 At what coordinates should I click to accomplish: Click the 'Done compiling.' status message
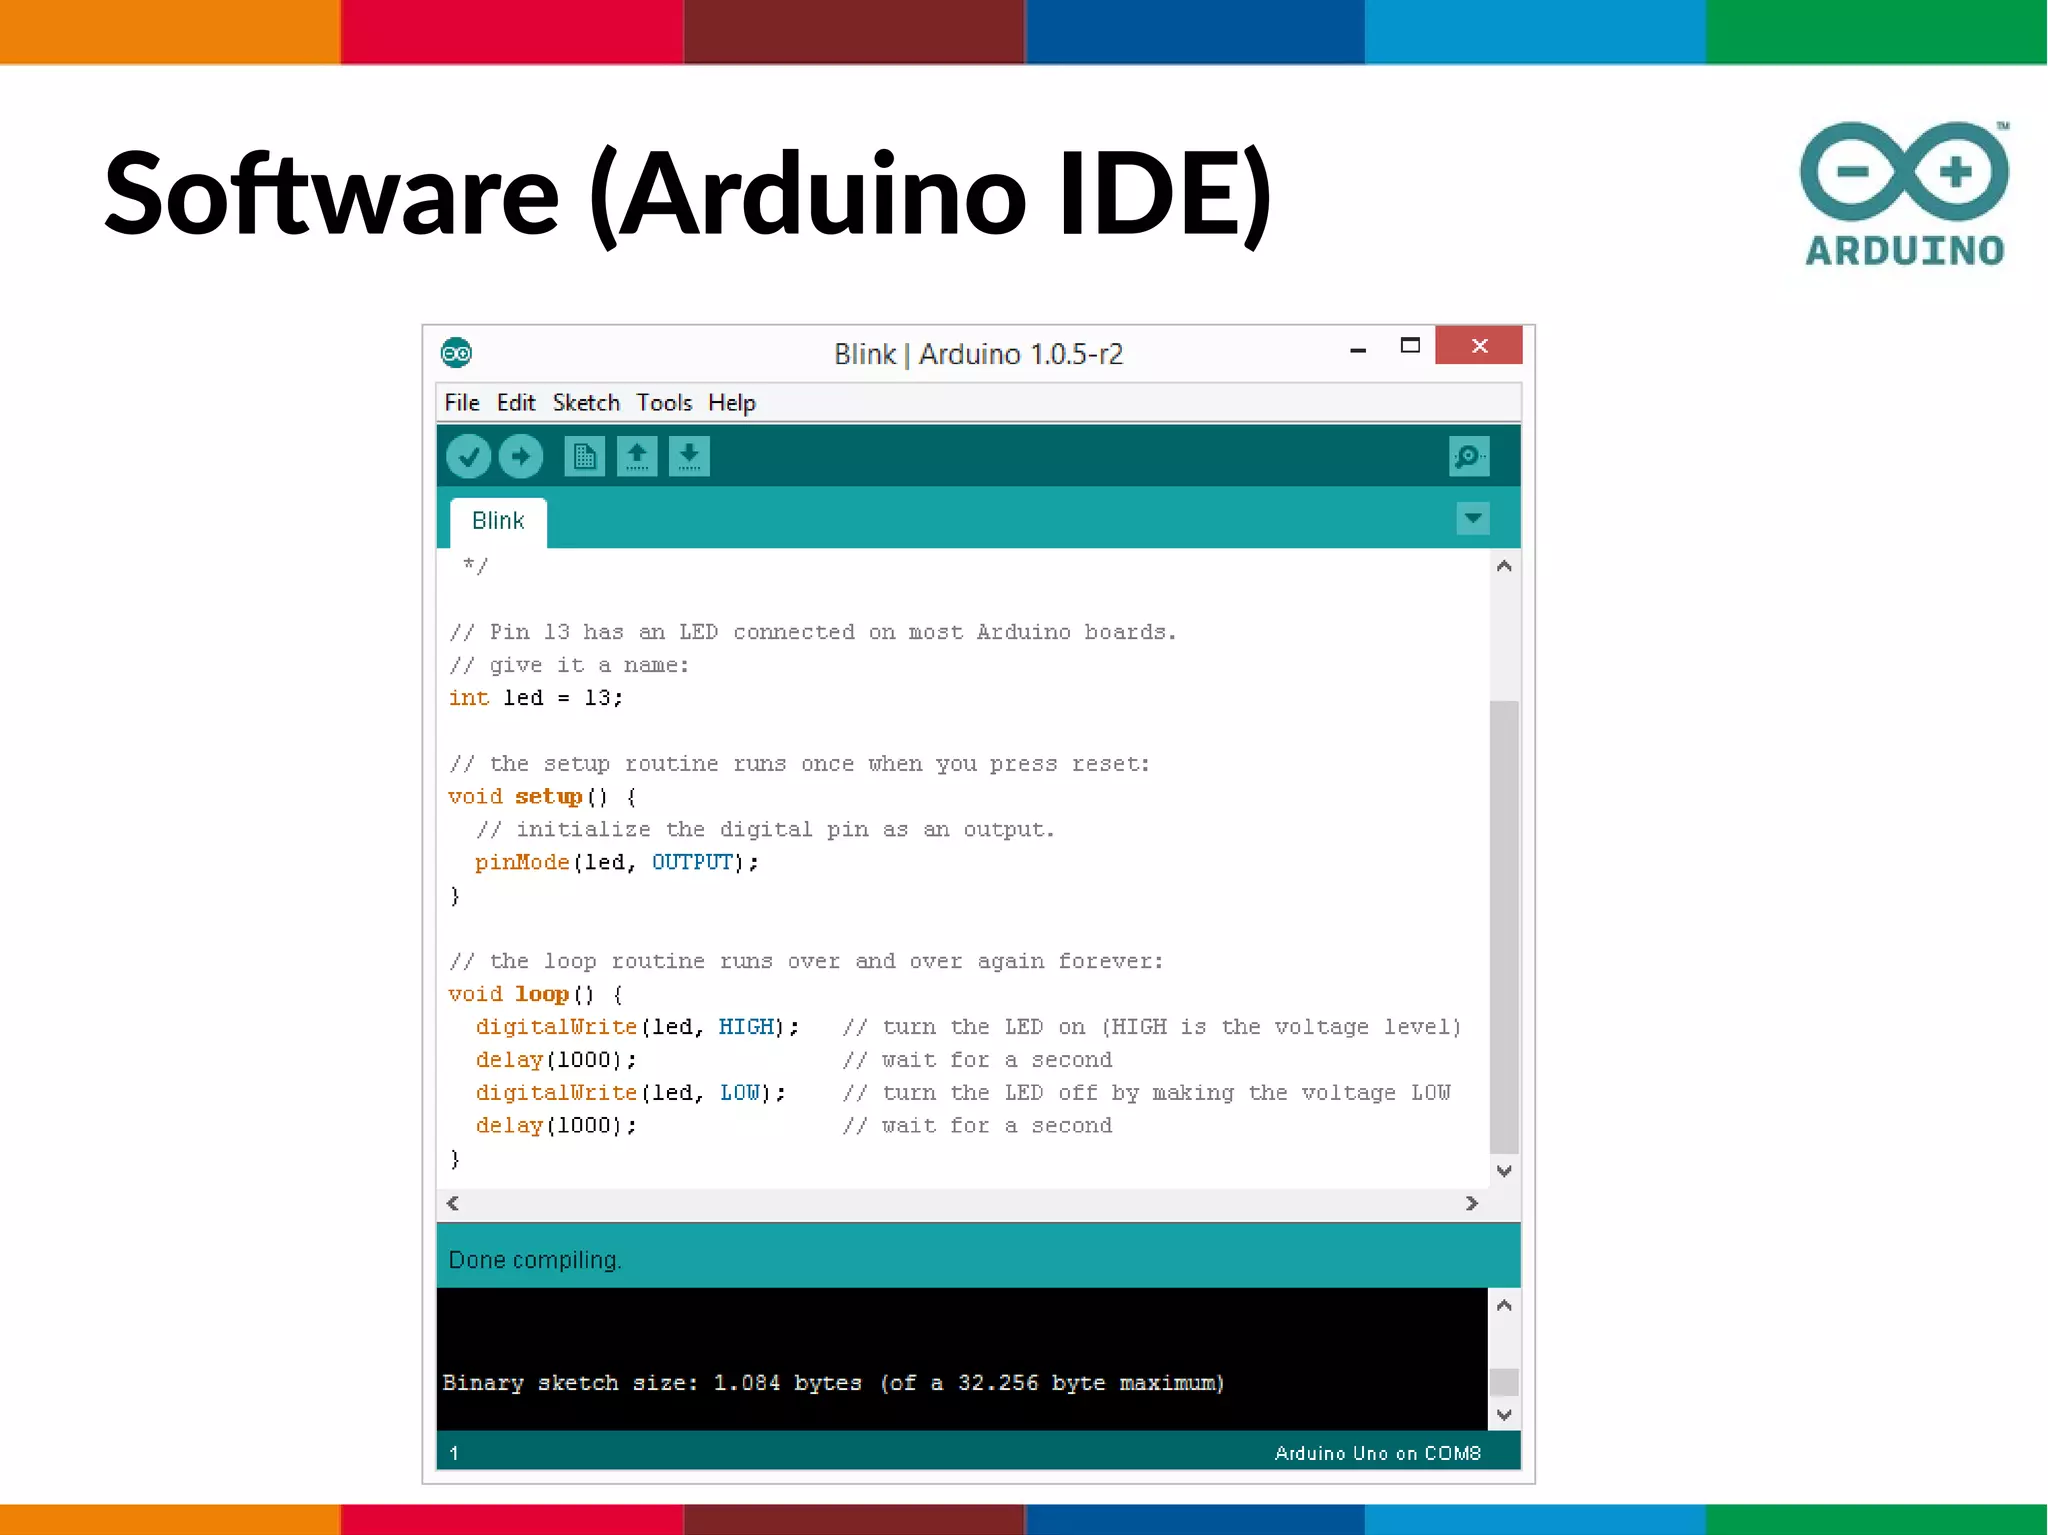535,1260
